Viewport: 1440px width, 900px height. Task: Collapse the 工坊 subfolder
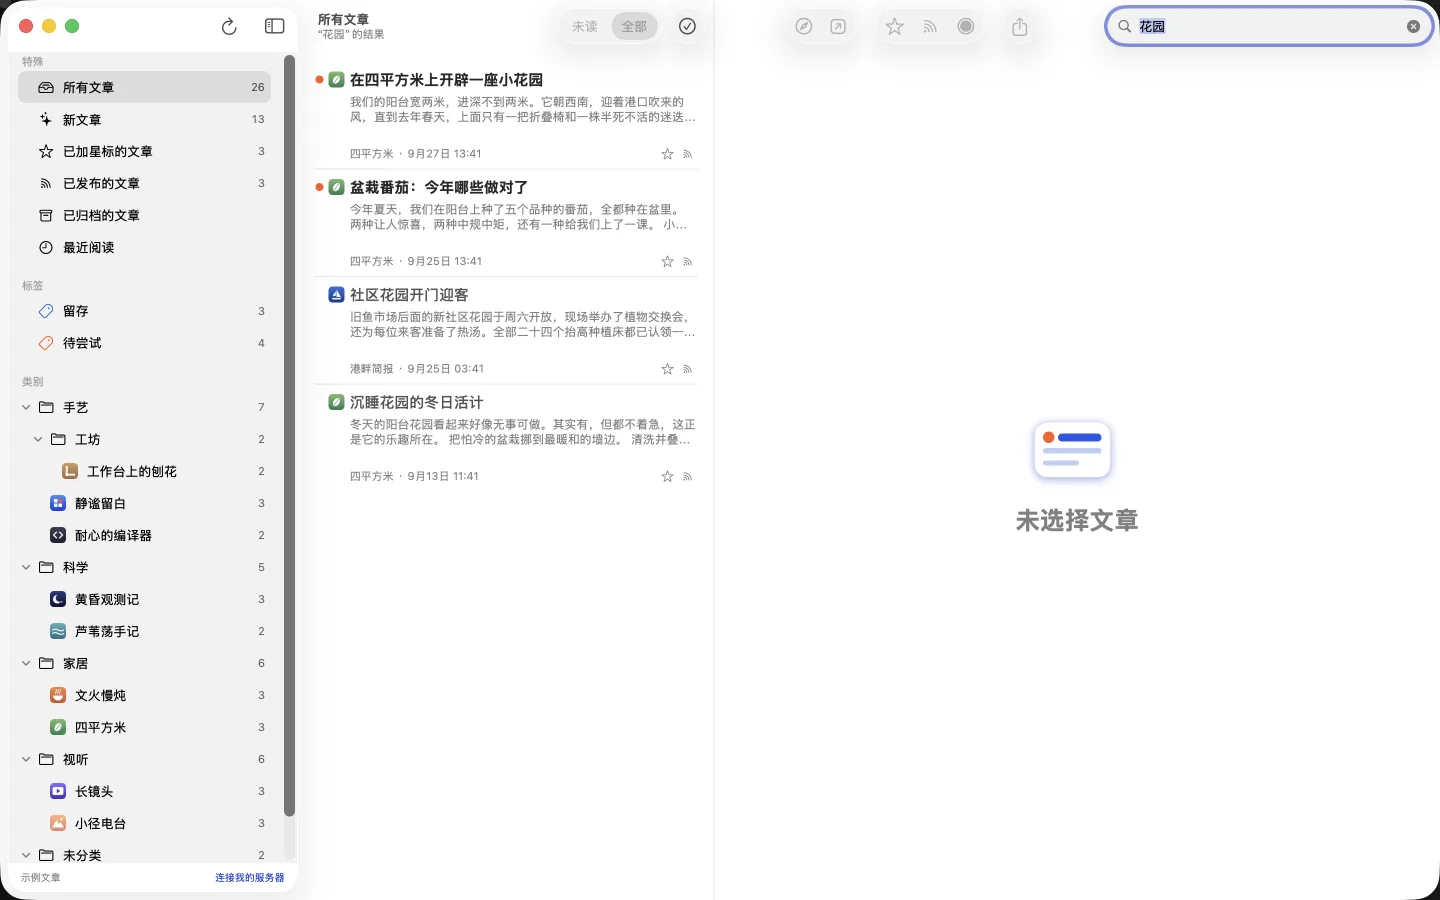38,439
